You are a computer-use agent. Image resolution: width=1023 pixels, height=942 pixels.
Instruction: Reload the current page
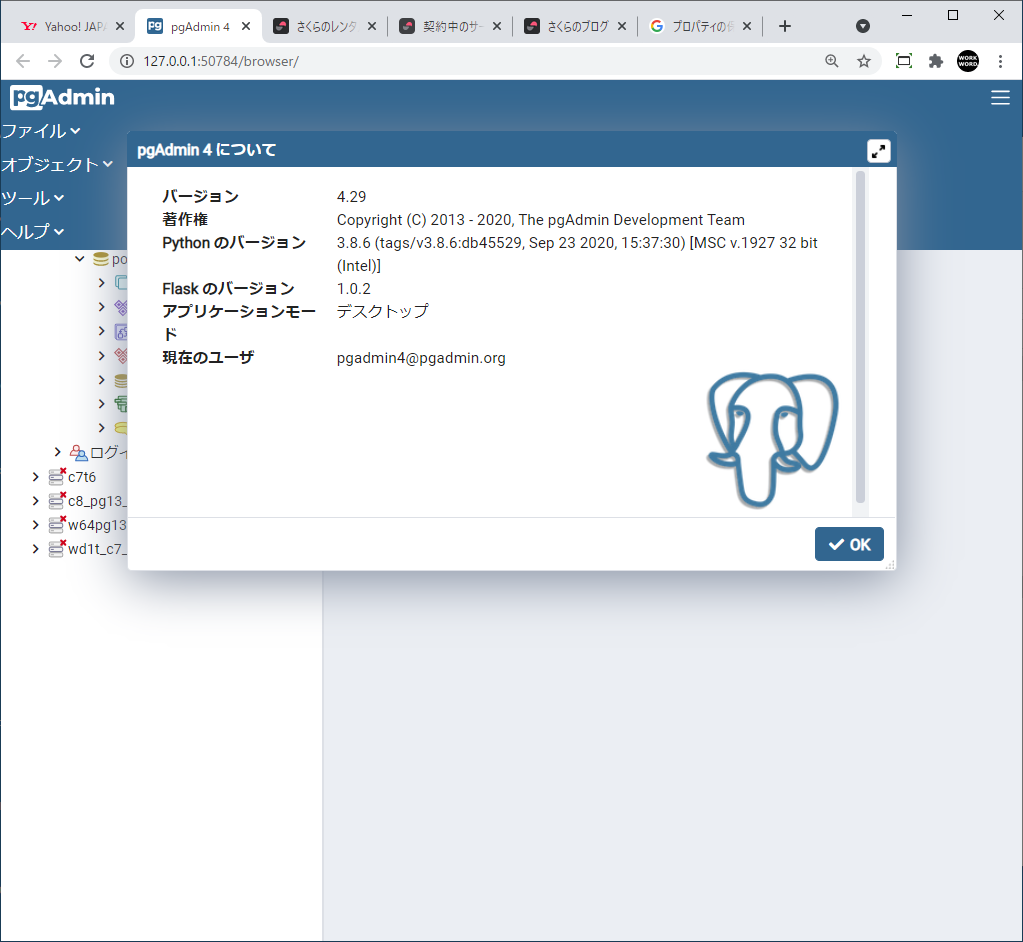point(87,61)
